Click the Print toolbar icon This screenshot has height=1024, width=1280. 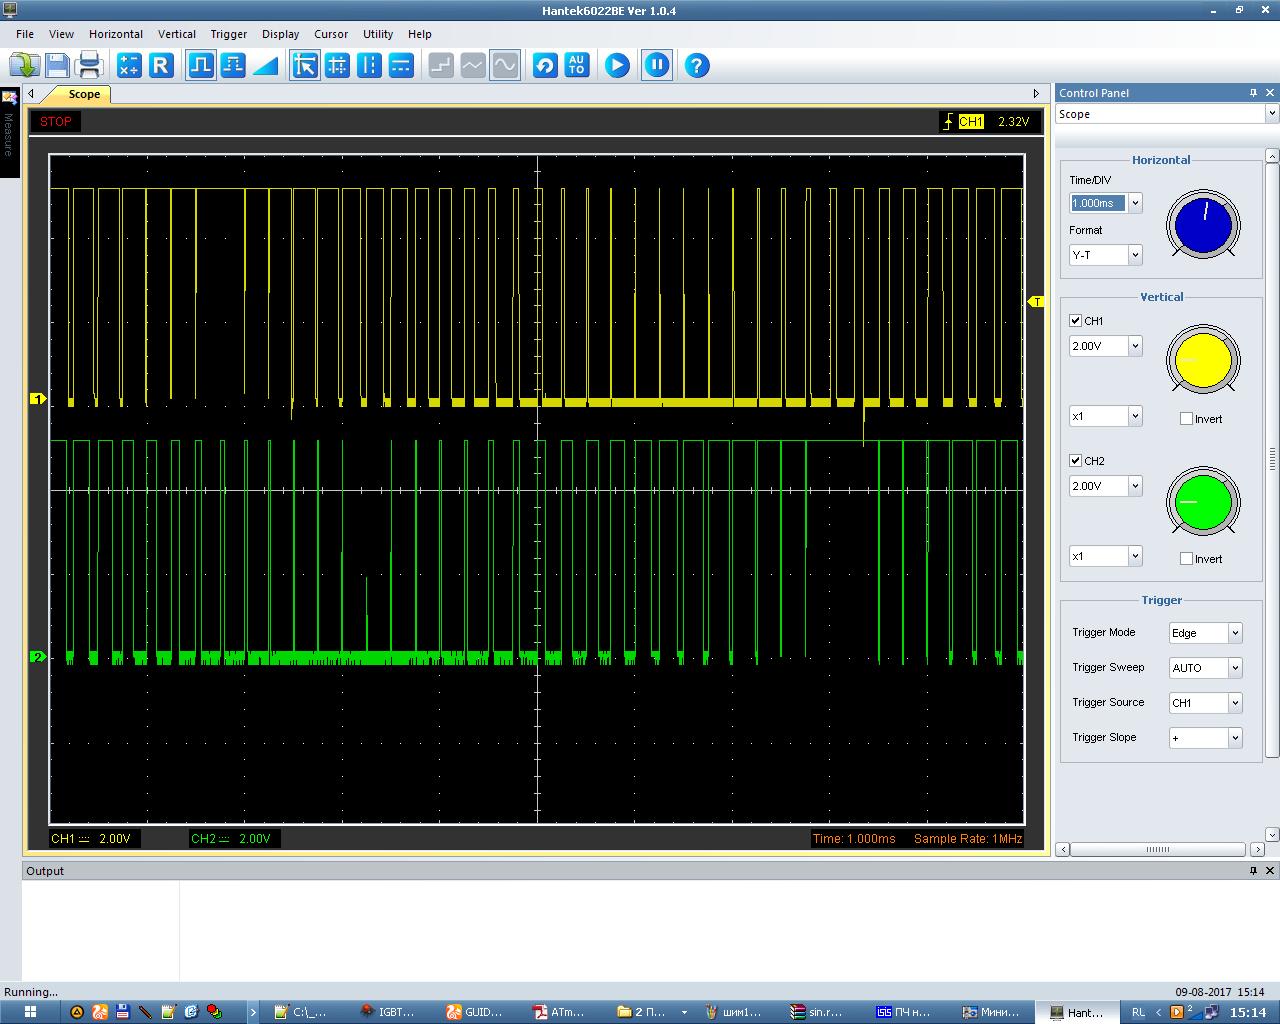coord(89,66)
